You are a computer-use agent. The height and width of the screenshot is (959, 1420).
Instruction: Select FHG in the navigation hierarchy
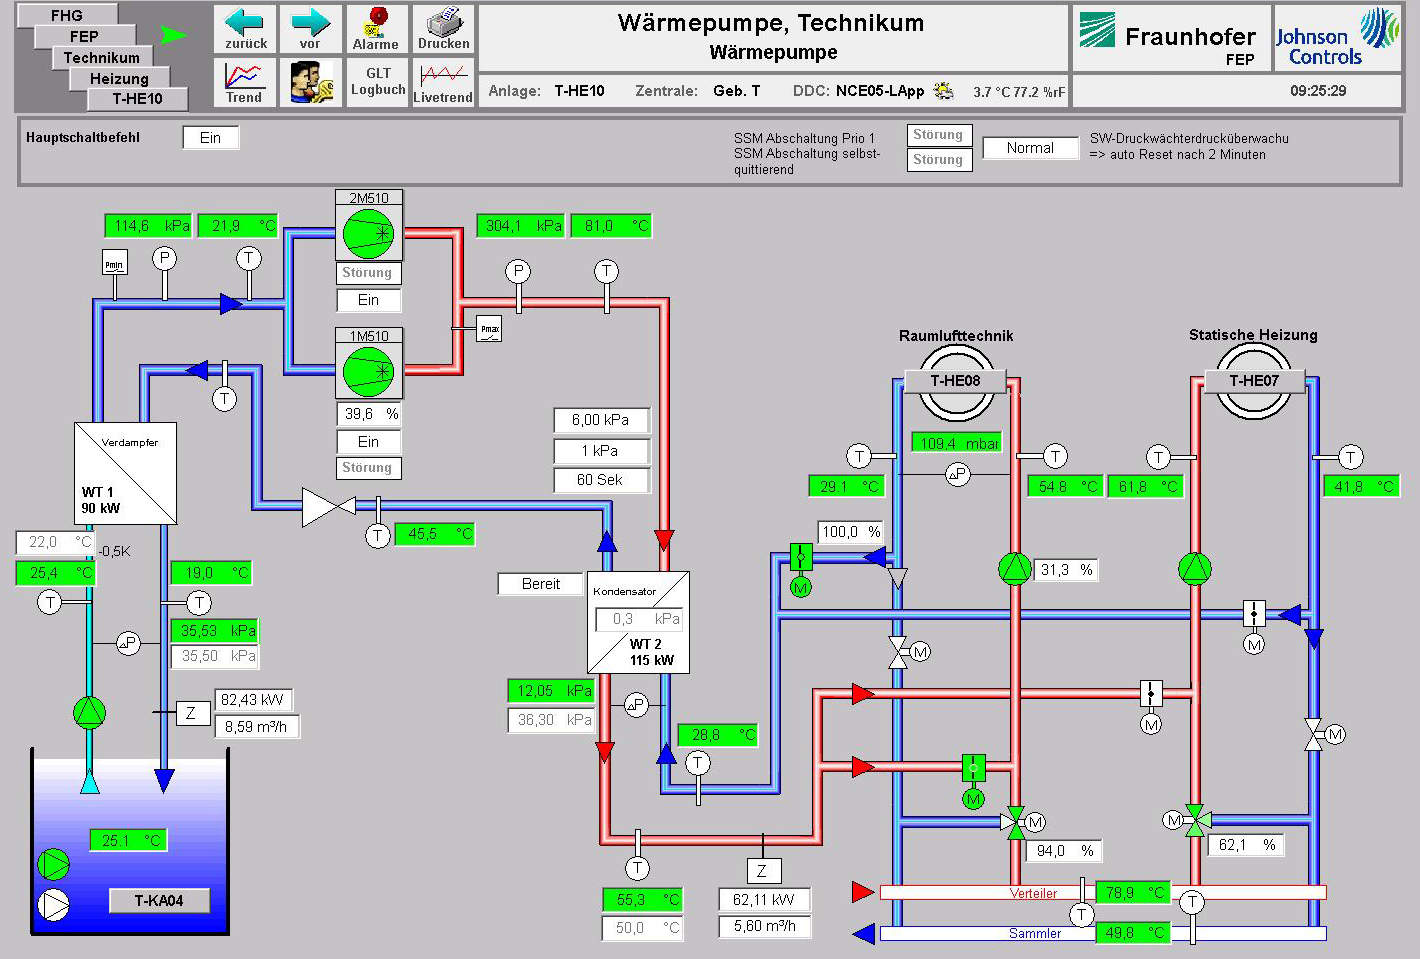tap(67, 15)
